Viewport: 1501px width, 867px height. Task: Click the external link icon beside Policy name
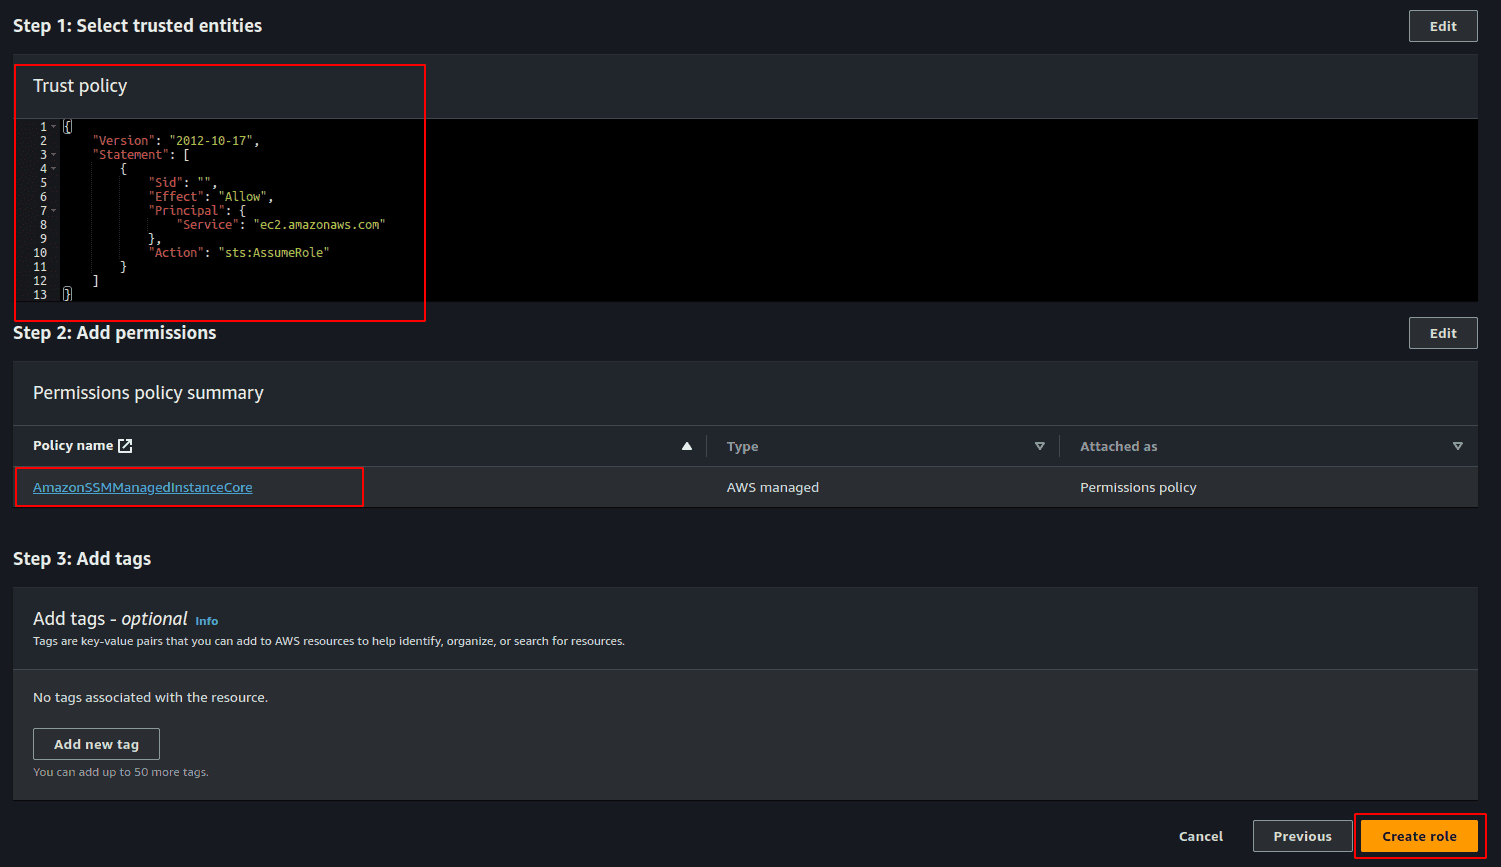[x=125, y=446]
